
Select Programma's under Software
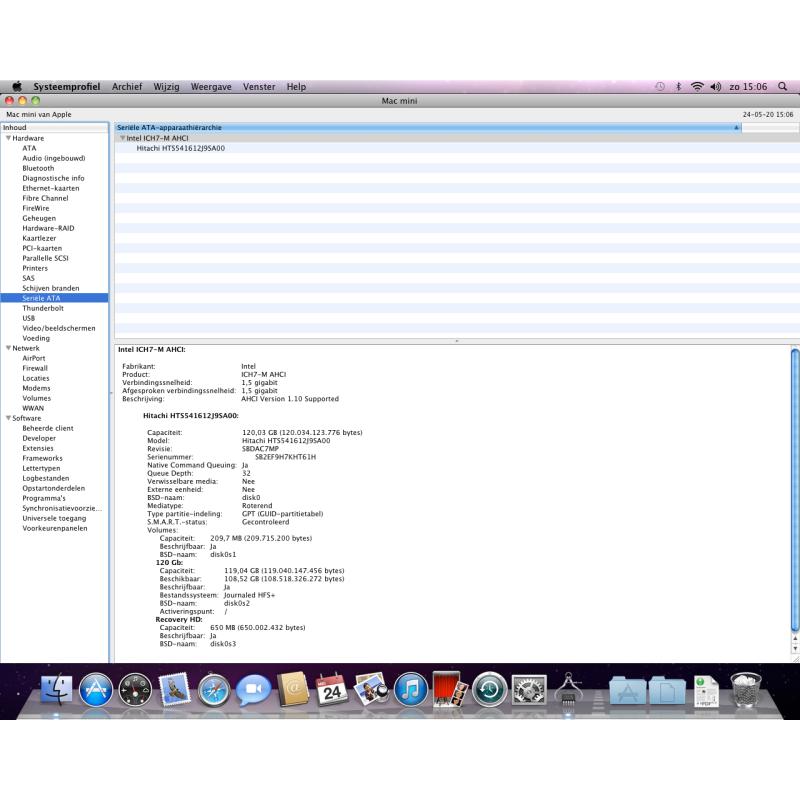[44, 498]
